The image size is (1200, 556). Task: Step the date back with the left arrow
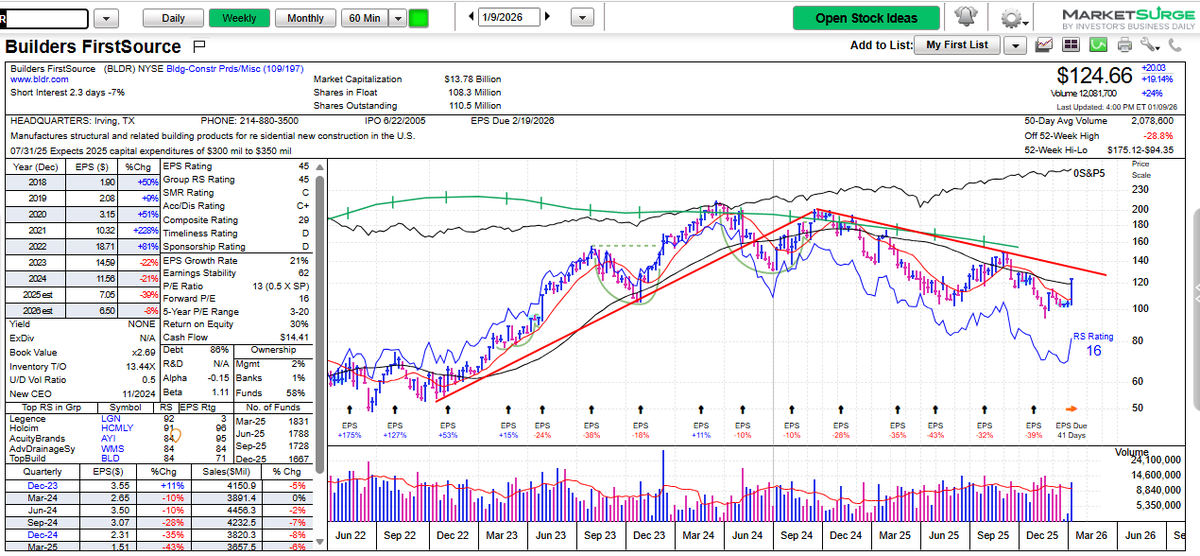pyautogui.click(x=470, y=17)
